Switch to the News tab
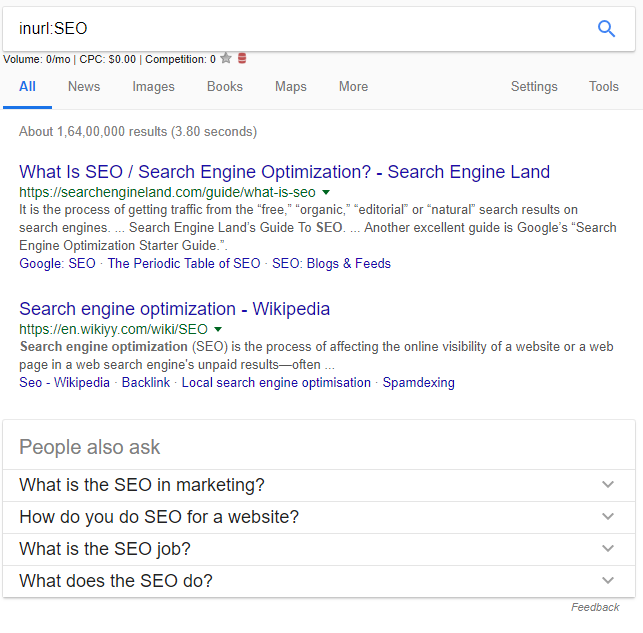 point(84,87)
